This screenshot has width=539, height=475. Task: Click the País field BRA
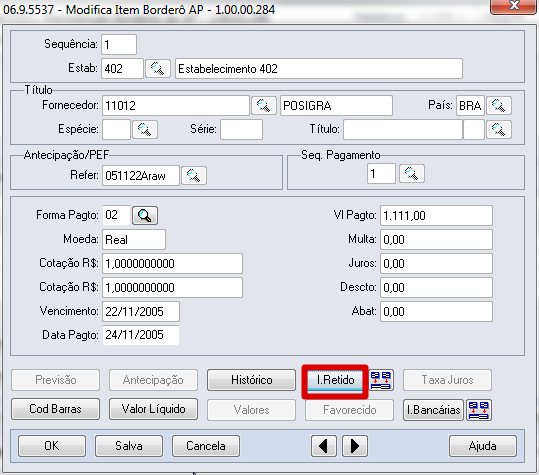(x=470, y=105)
